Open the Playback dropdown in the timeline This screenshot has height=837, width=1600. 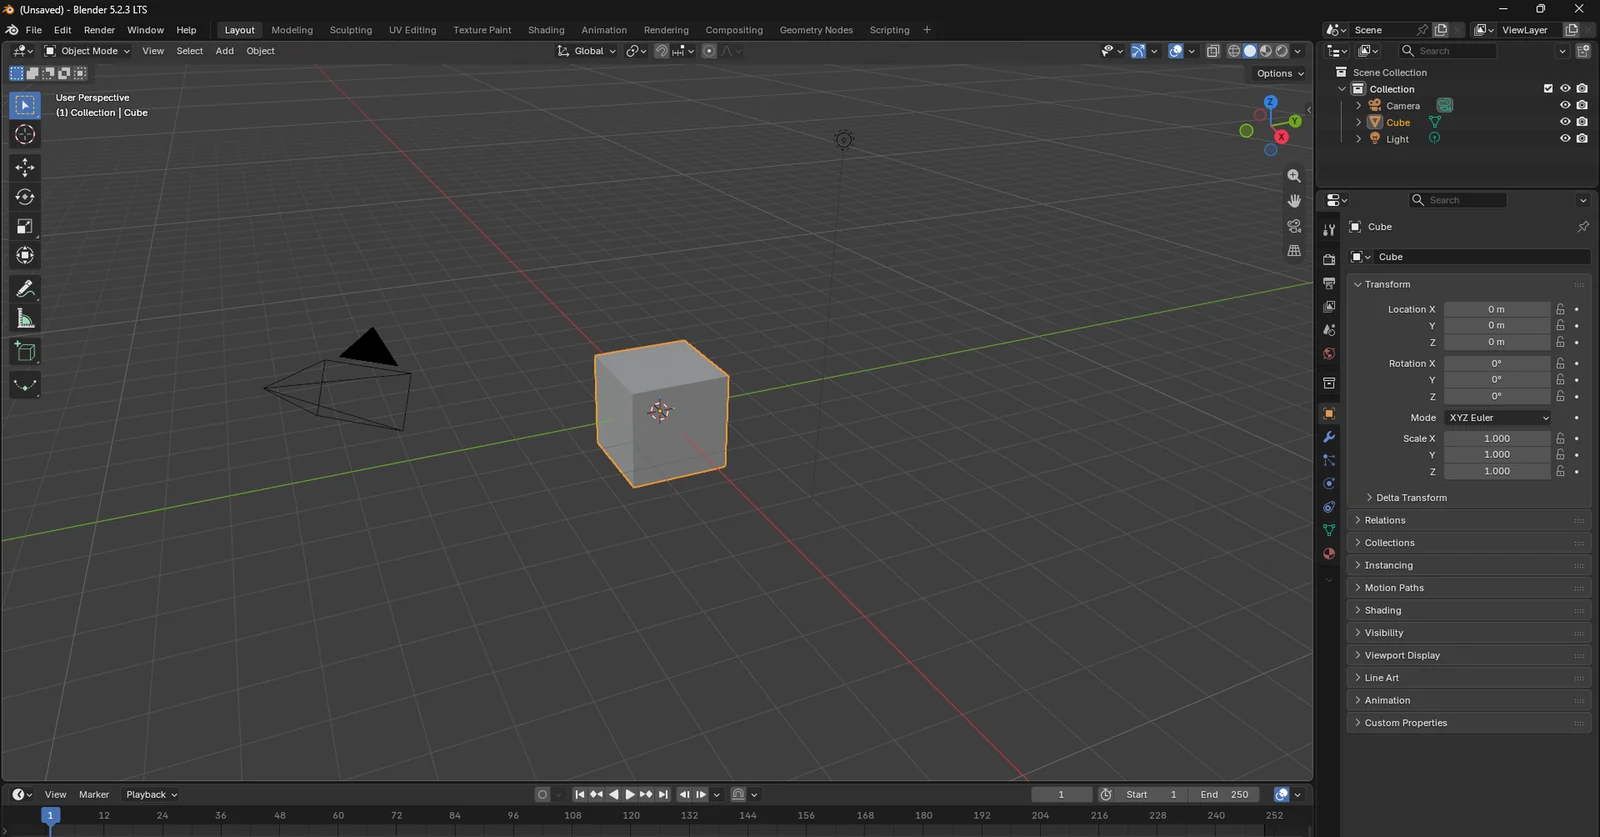coord(152,795)
